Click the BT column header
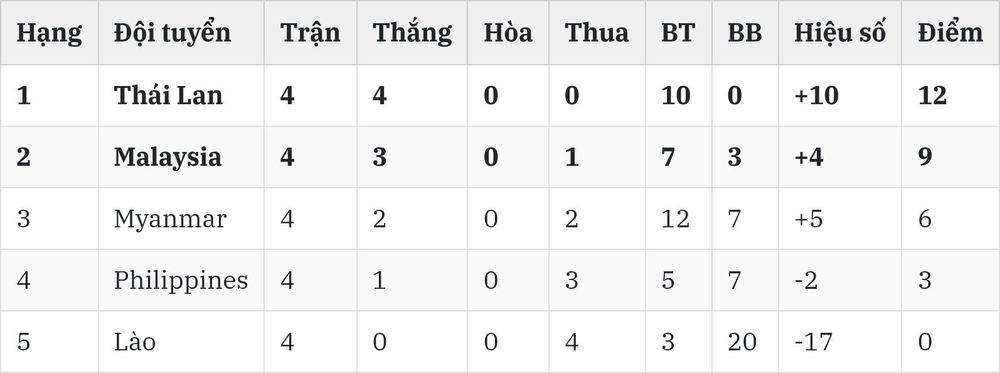 [677, 33]
